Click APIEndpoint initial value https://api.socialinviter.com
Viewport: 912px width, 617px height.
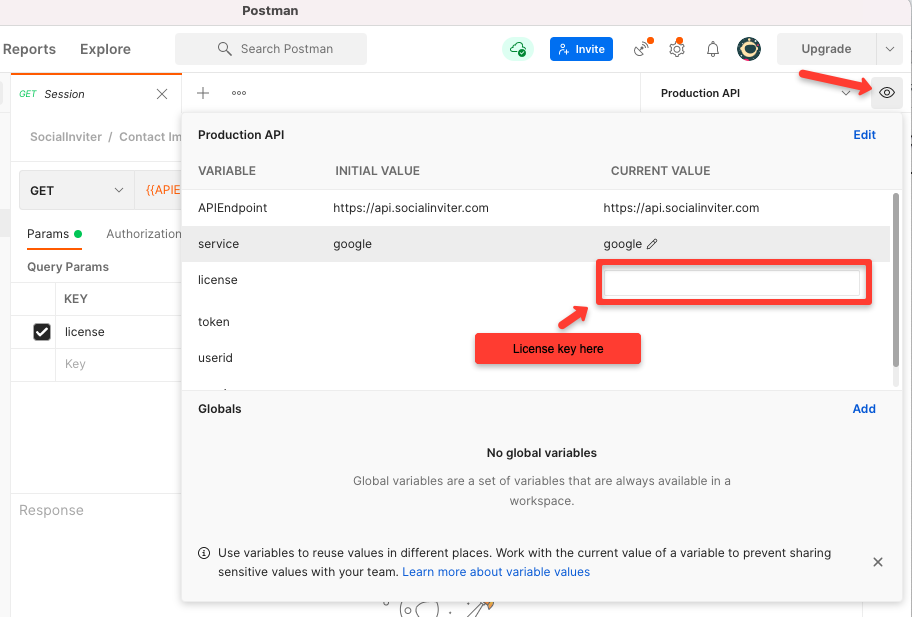click(411, 208)
